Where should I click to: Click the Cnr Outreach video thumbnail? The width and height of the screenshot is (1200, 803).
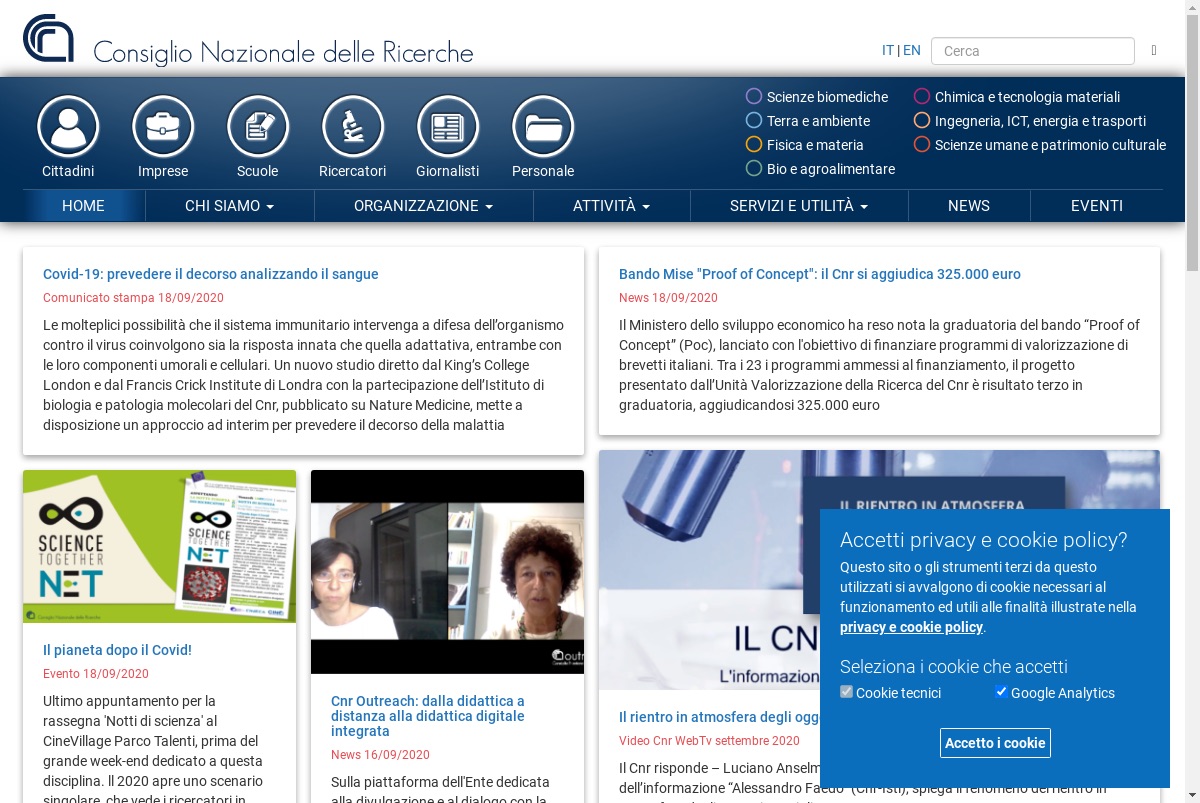tap(447, 572)
